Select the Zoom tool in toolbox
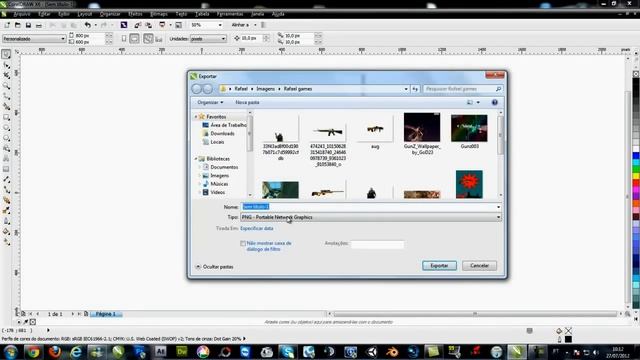 pos(7,86)
